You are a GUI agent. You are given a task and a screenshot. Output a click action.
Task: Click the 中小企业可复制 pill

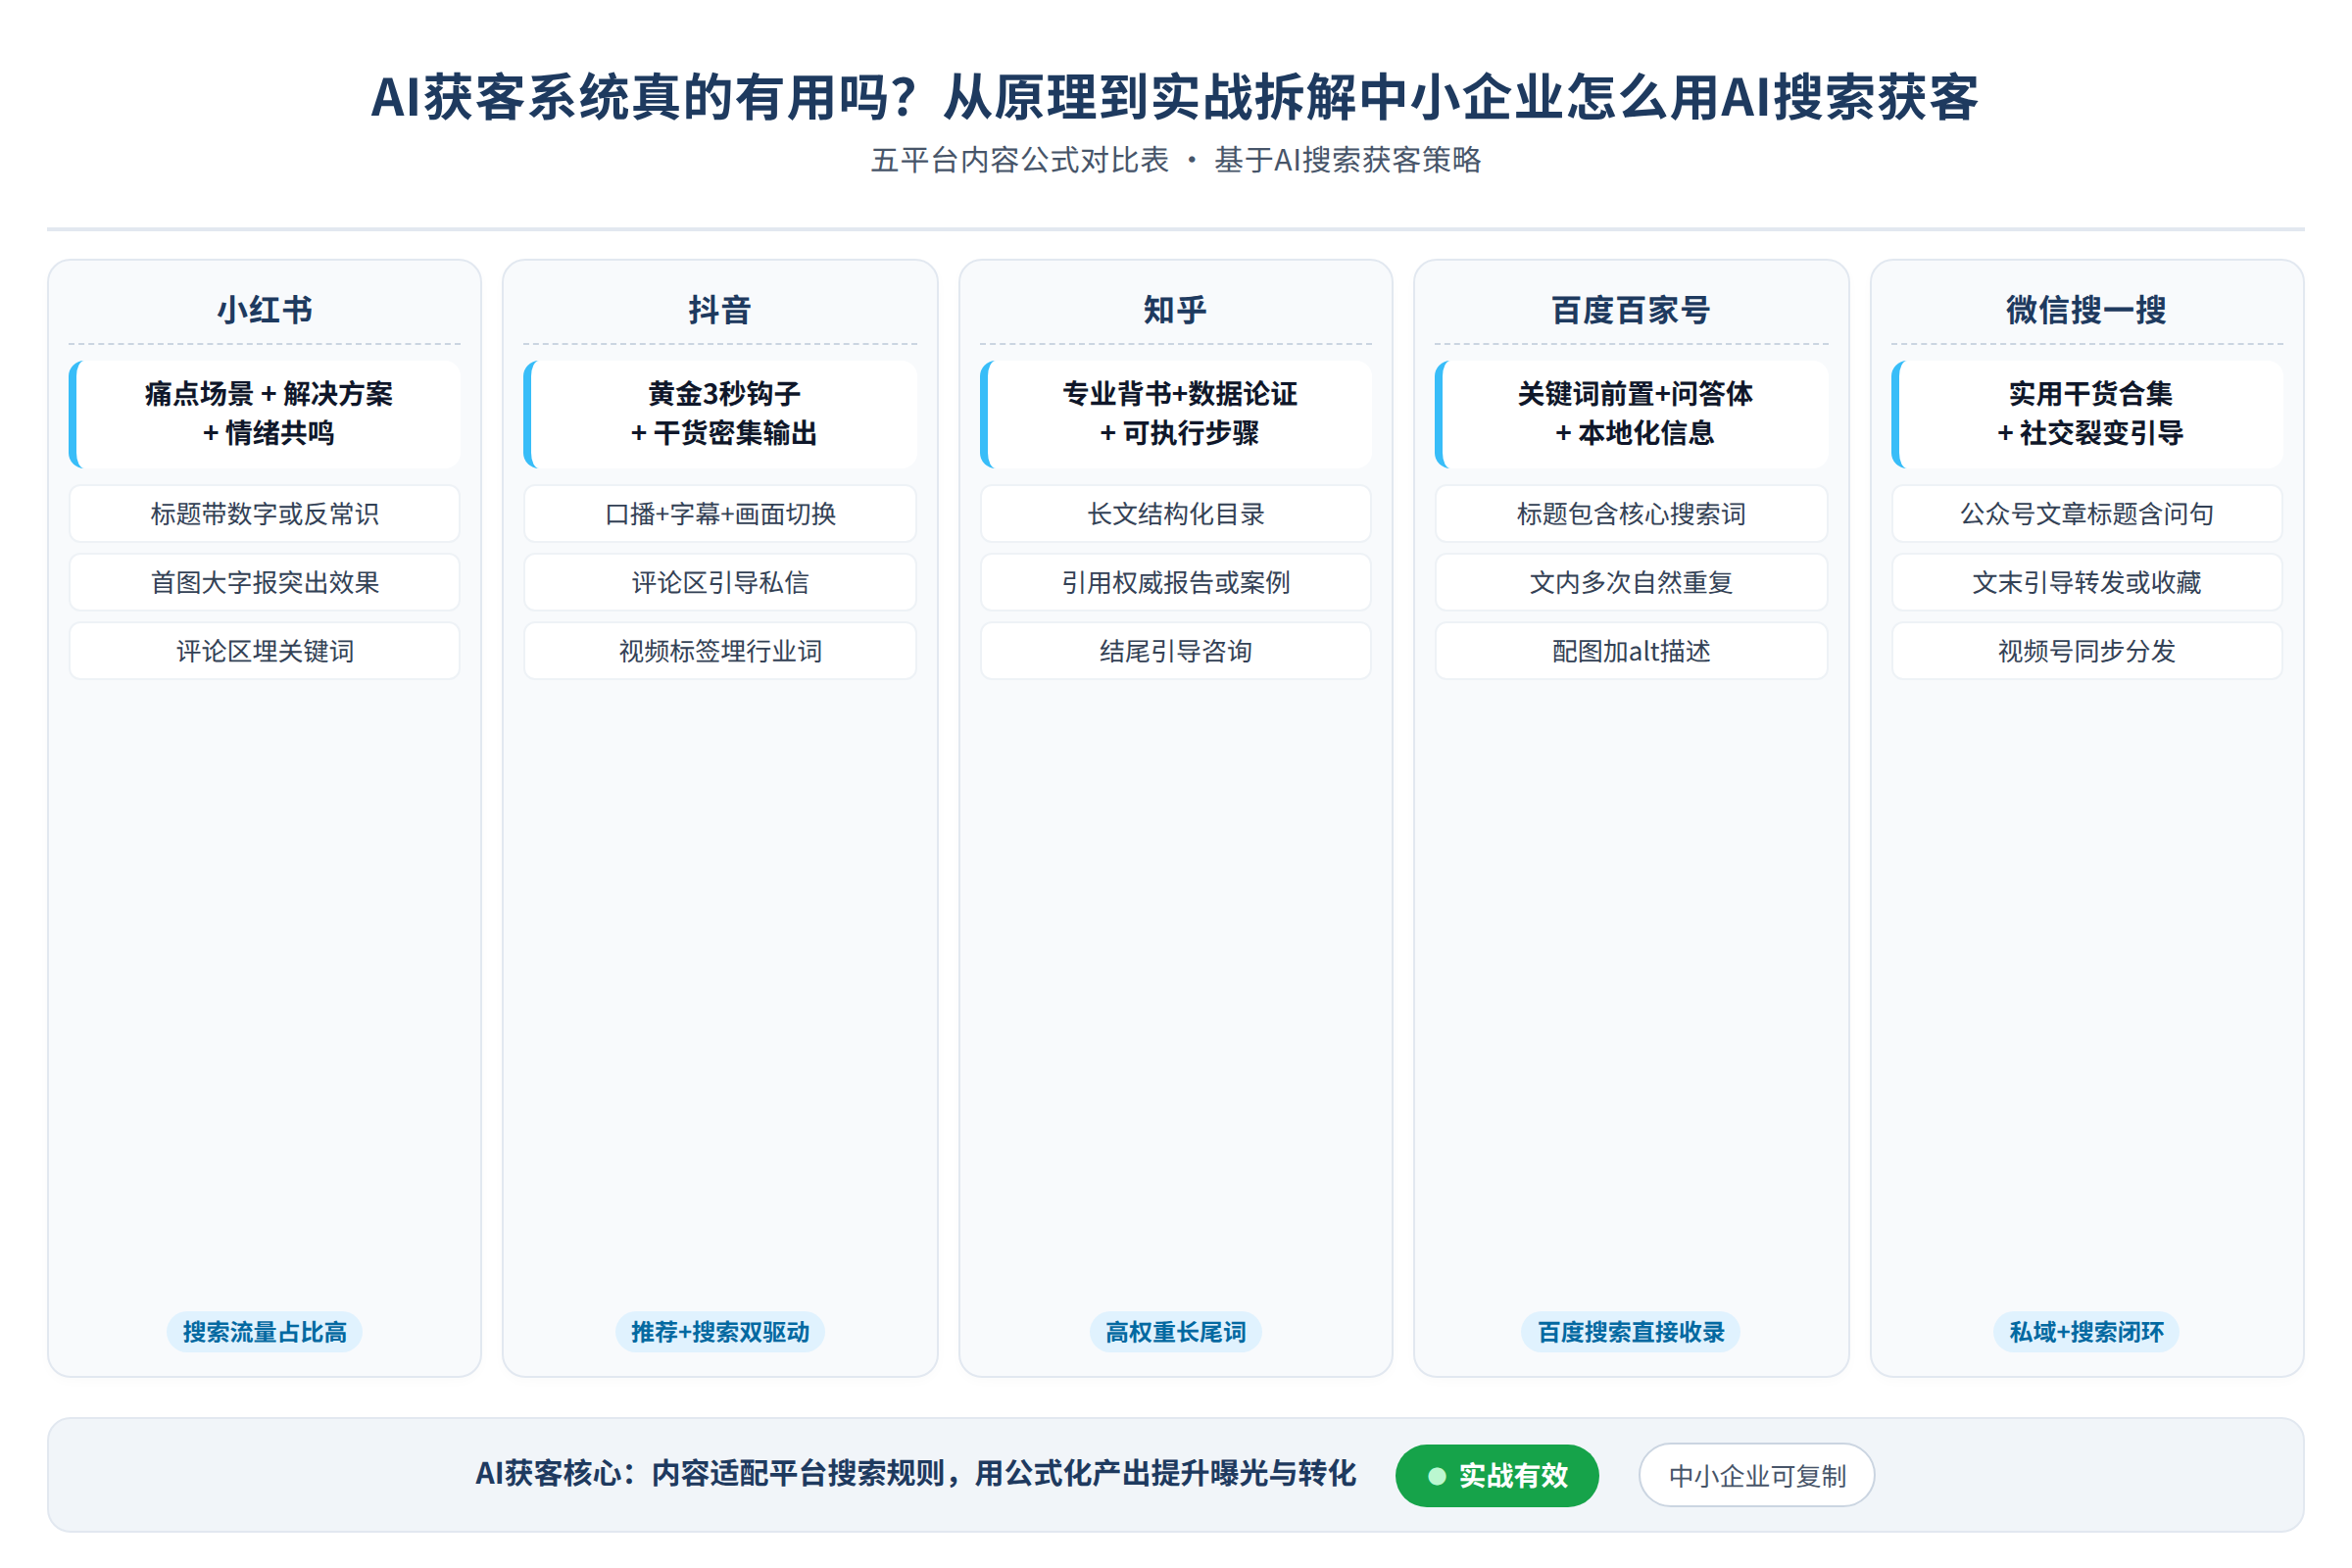tap(1757, 1475)
